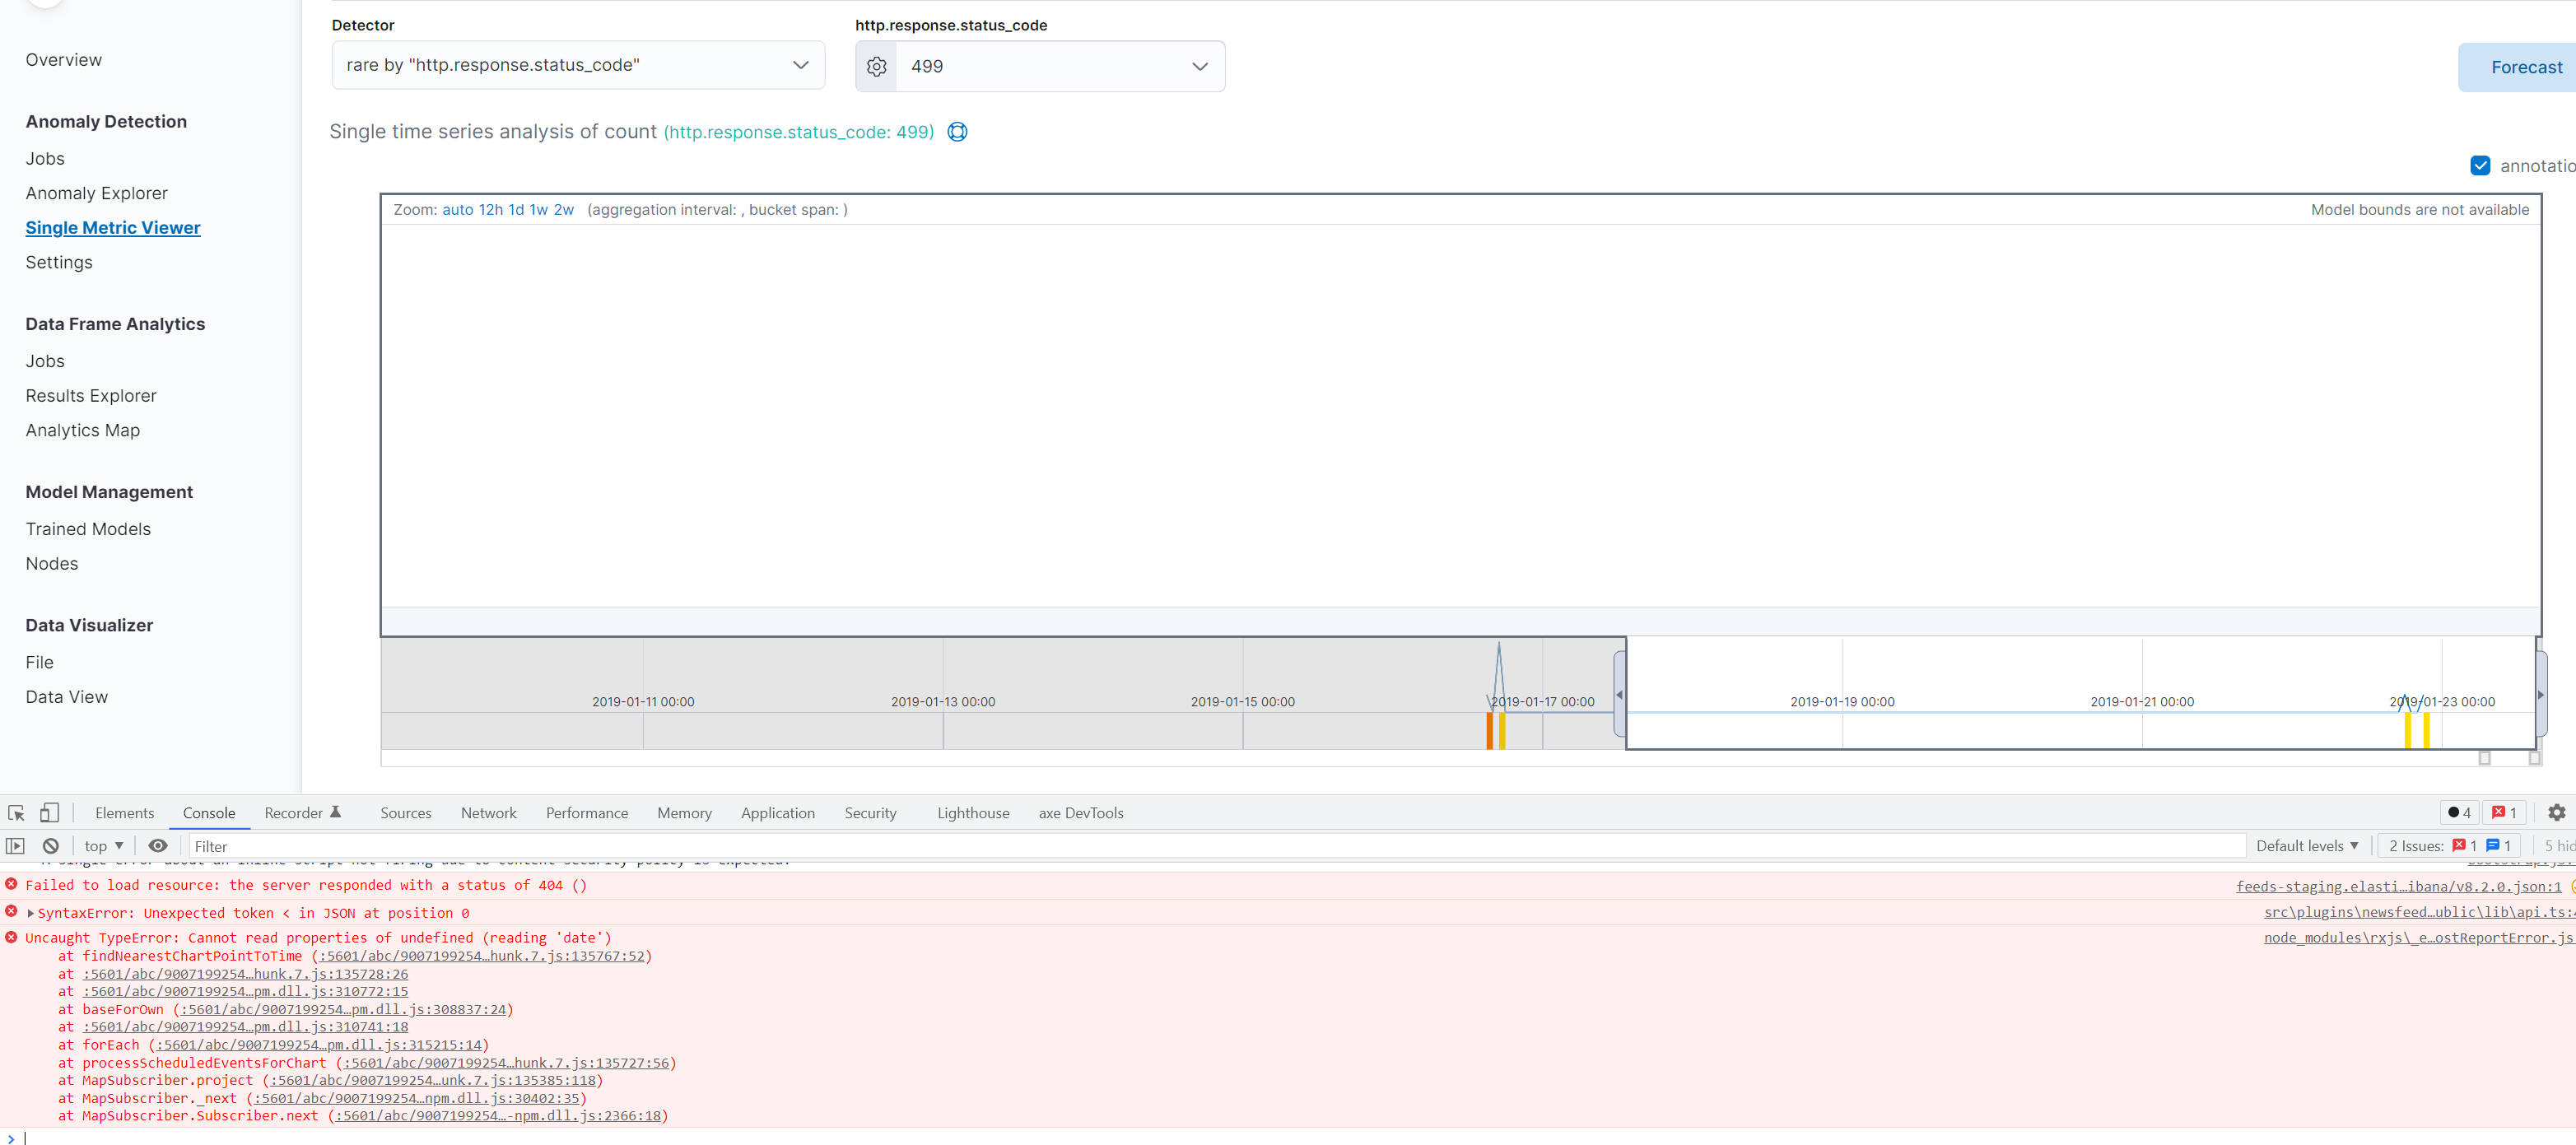Toggle the device toolbar icon

tap(49, 813)
